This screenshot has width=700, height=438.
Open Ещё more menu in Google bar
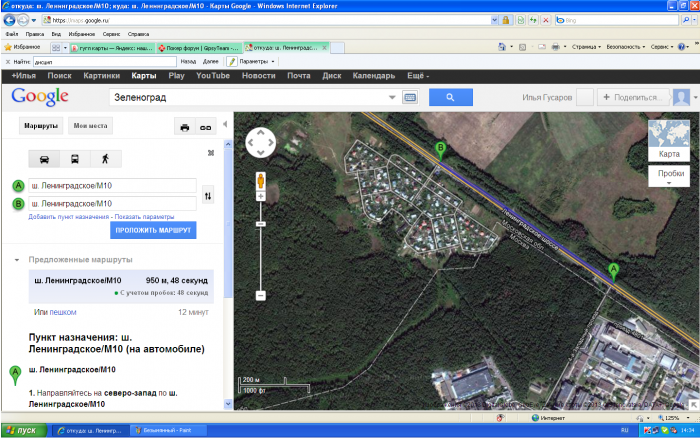[418, 76]
